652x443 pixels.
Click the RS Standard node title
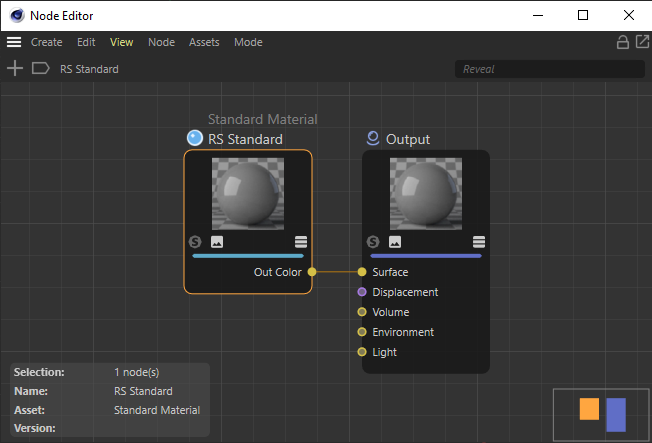pos(245,139)
